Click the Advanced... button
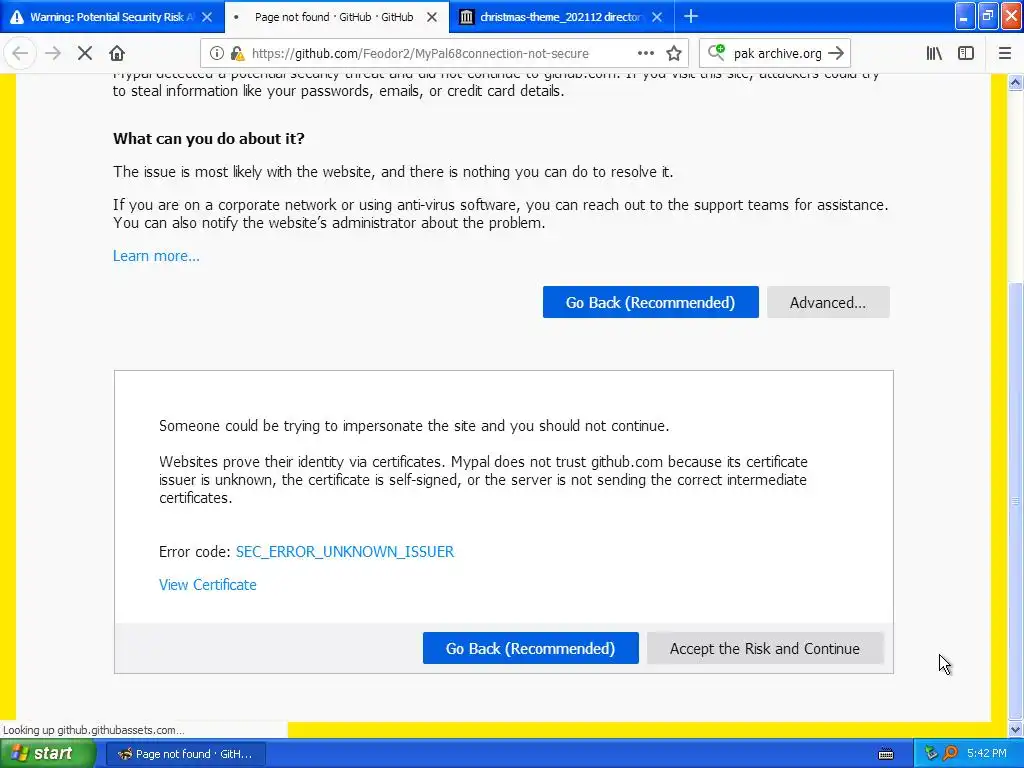Screen dimensions: 1024x768 coord(828,302)
